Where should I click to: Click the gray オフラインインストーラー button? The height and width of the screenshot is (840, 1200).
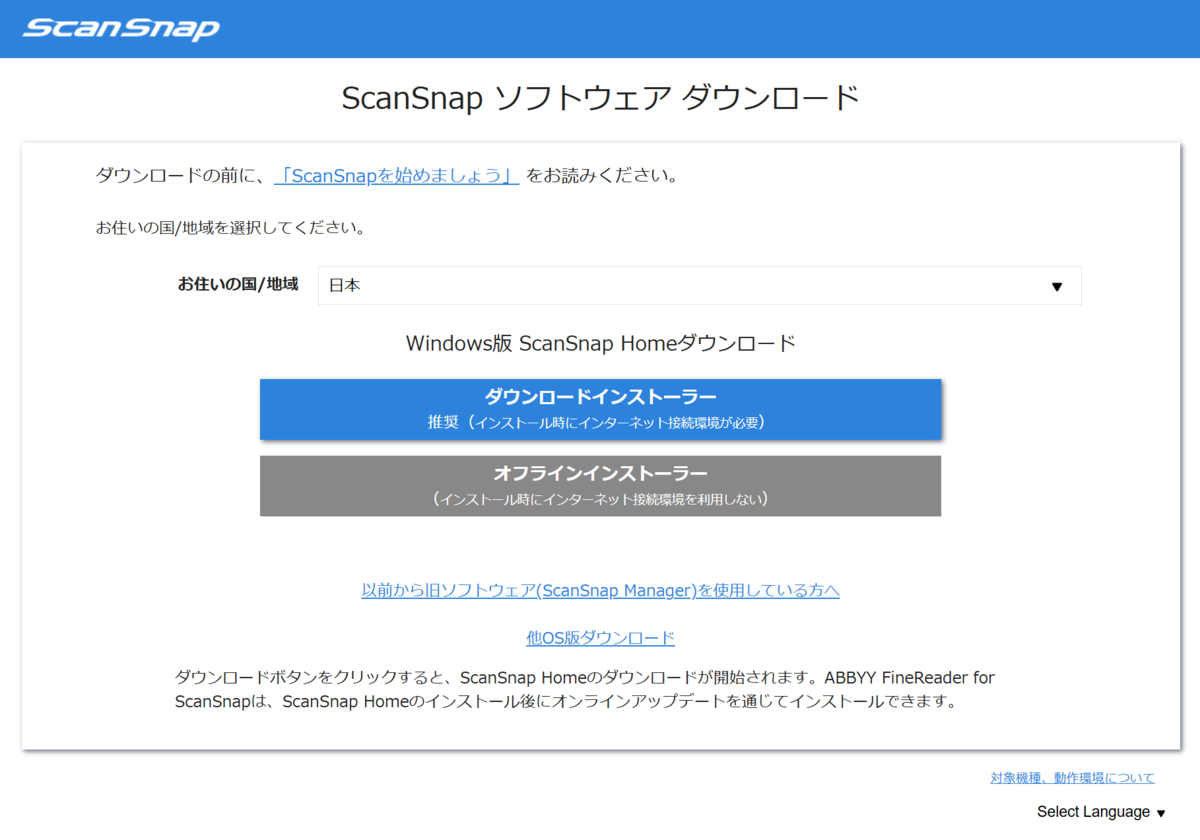600,486
